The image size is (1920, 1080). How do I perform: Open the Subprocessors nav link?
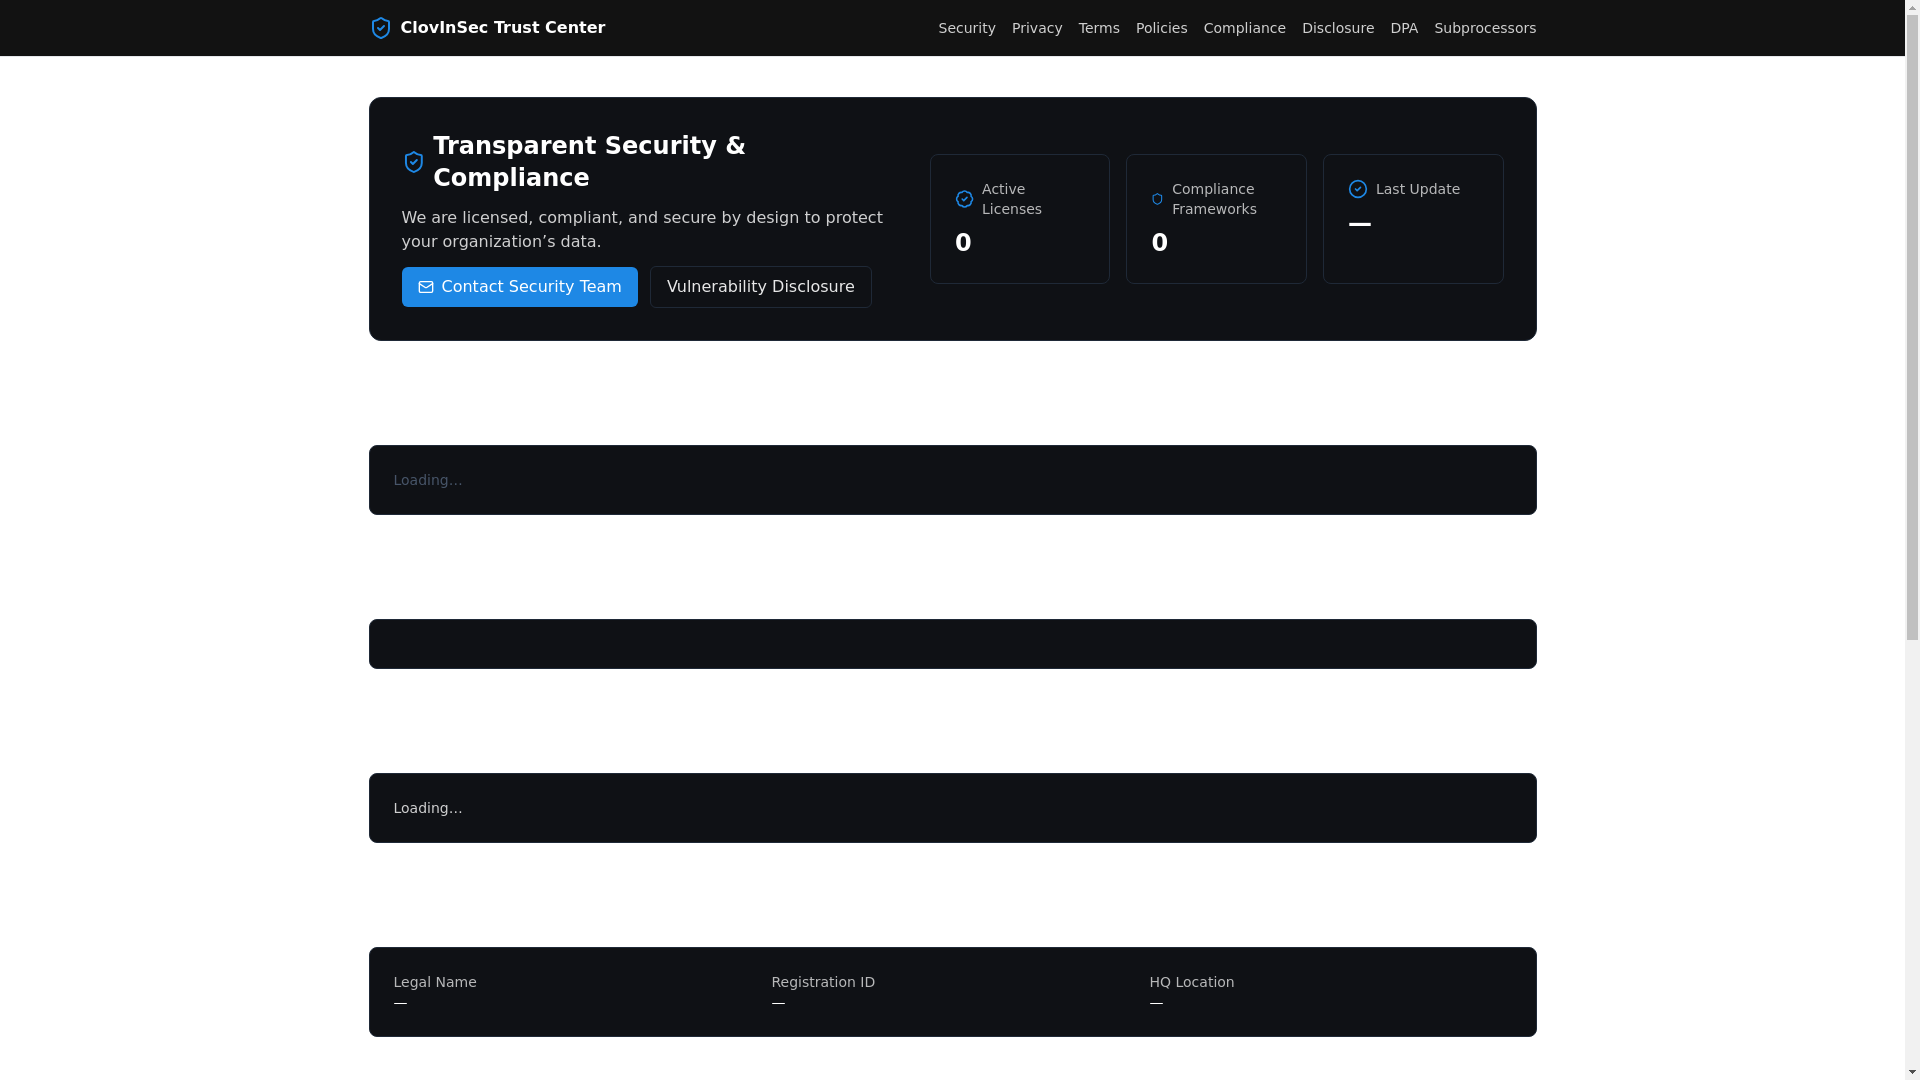click(x=1485, y=28)
